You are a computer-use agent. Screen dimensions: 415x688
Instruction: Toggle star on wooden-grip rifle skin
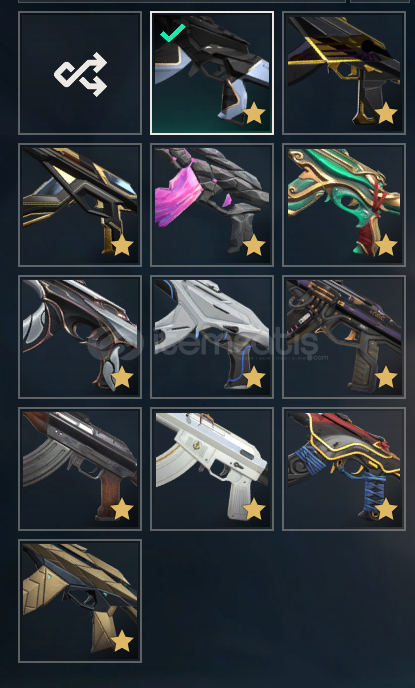click(122, 509)
